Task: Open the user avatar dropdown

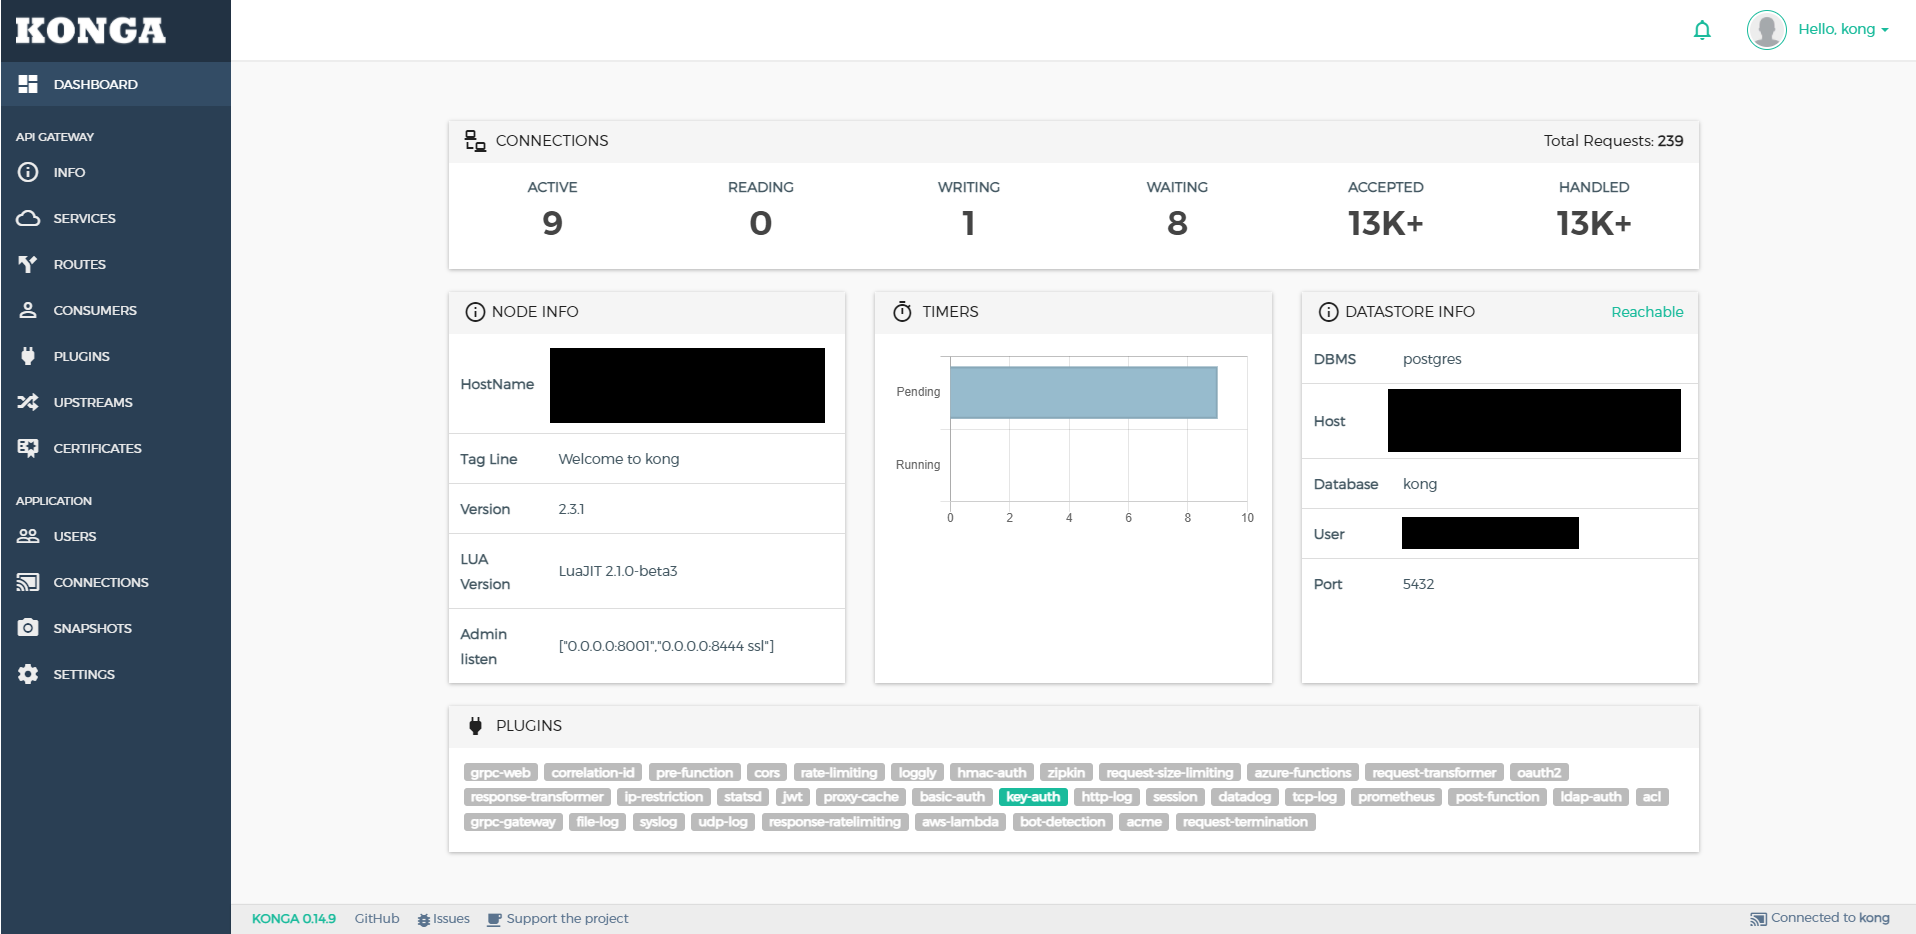Action: 1766,29
